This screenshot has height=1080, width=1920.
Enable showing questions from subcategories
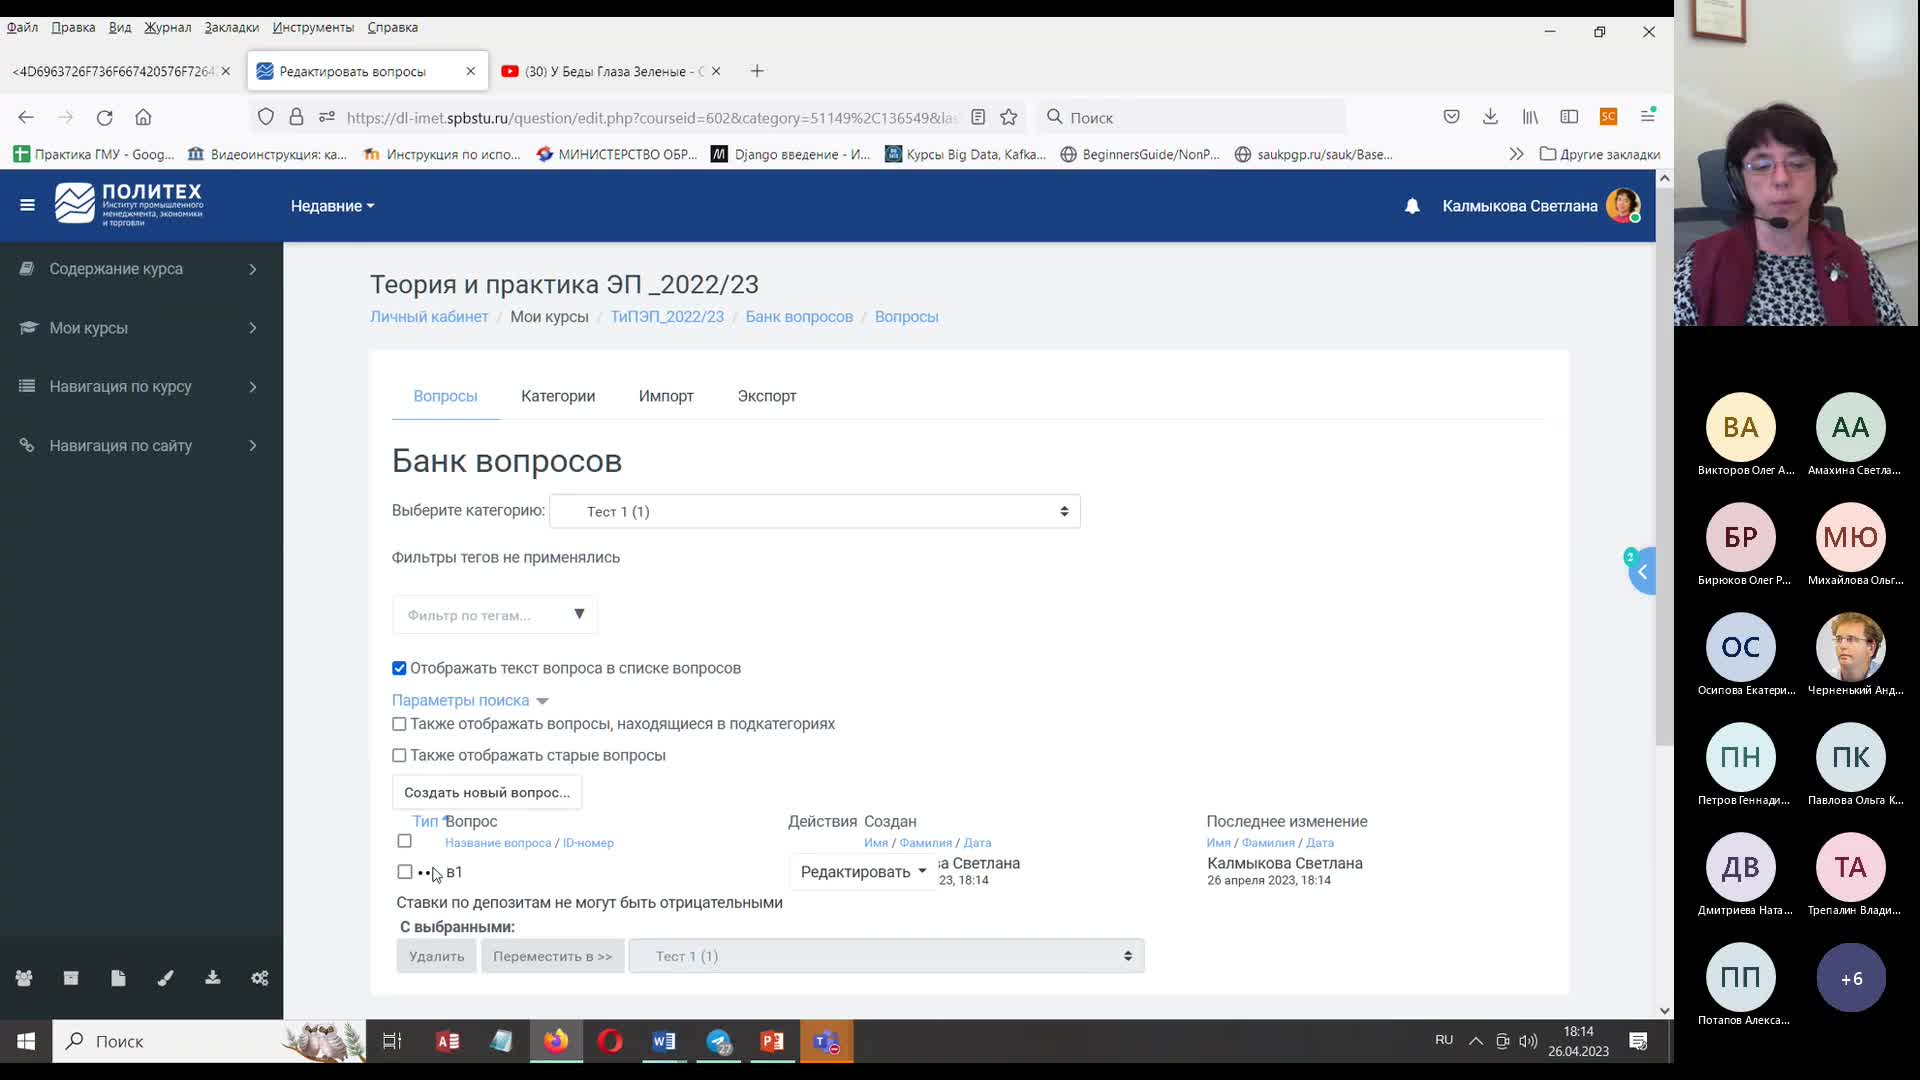[399, 724]
